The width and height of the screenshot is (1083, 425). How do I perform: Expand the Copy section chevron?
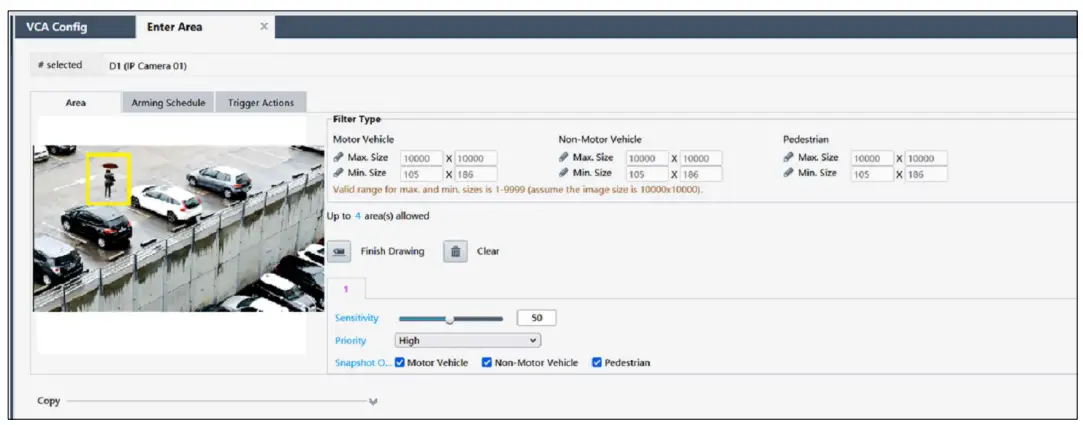tap(373, 402)
